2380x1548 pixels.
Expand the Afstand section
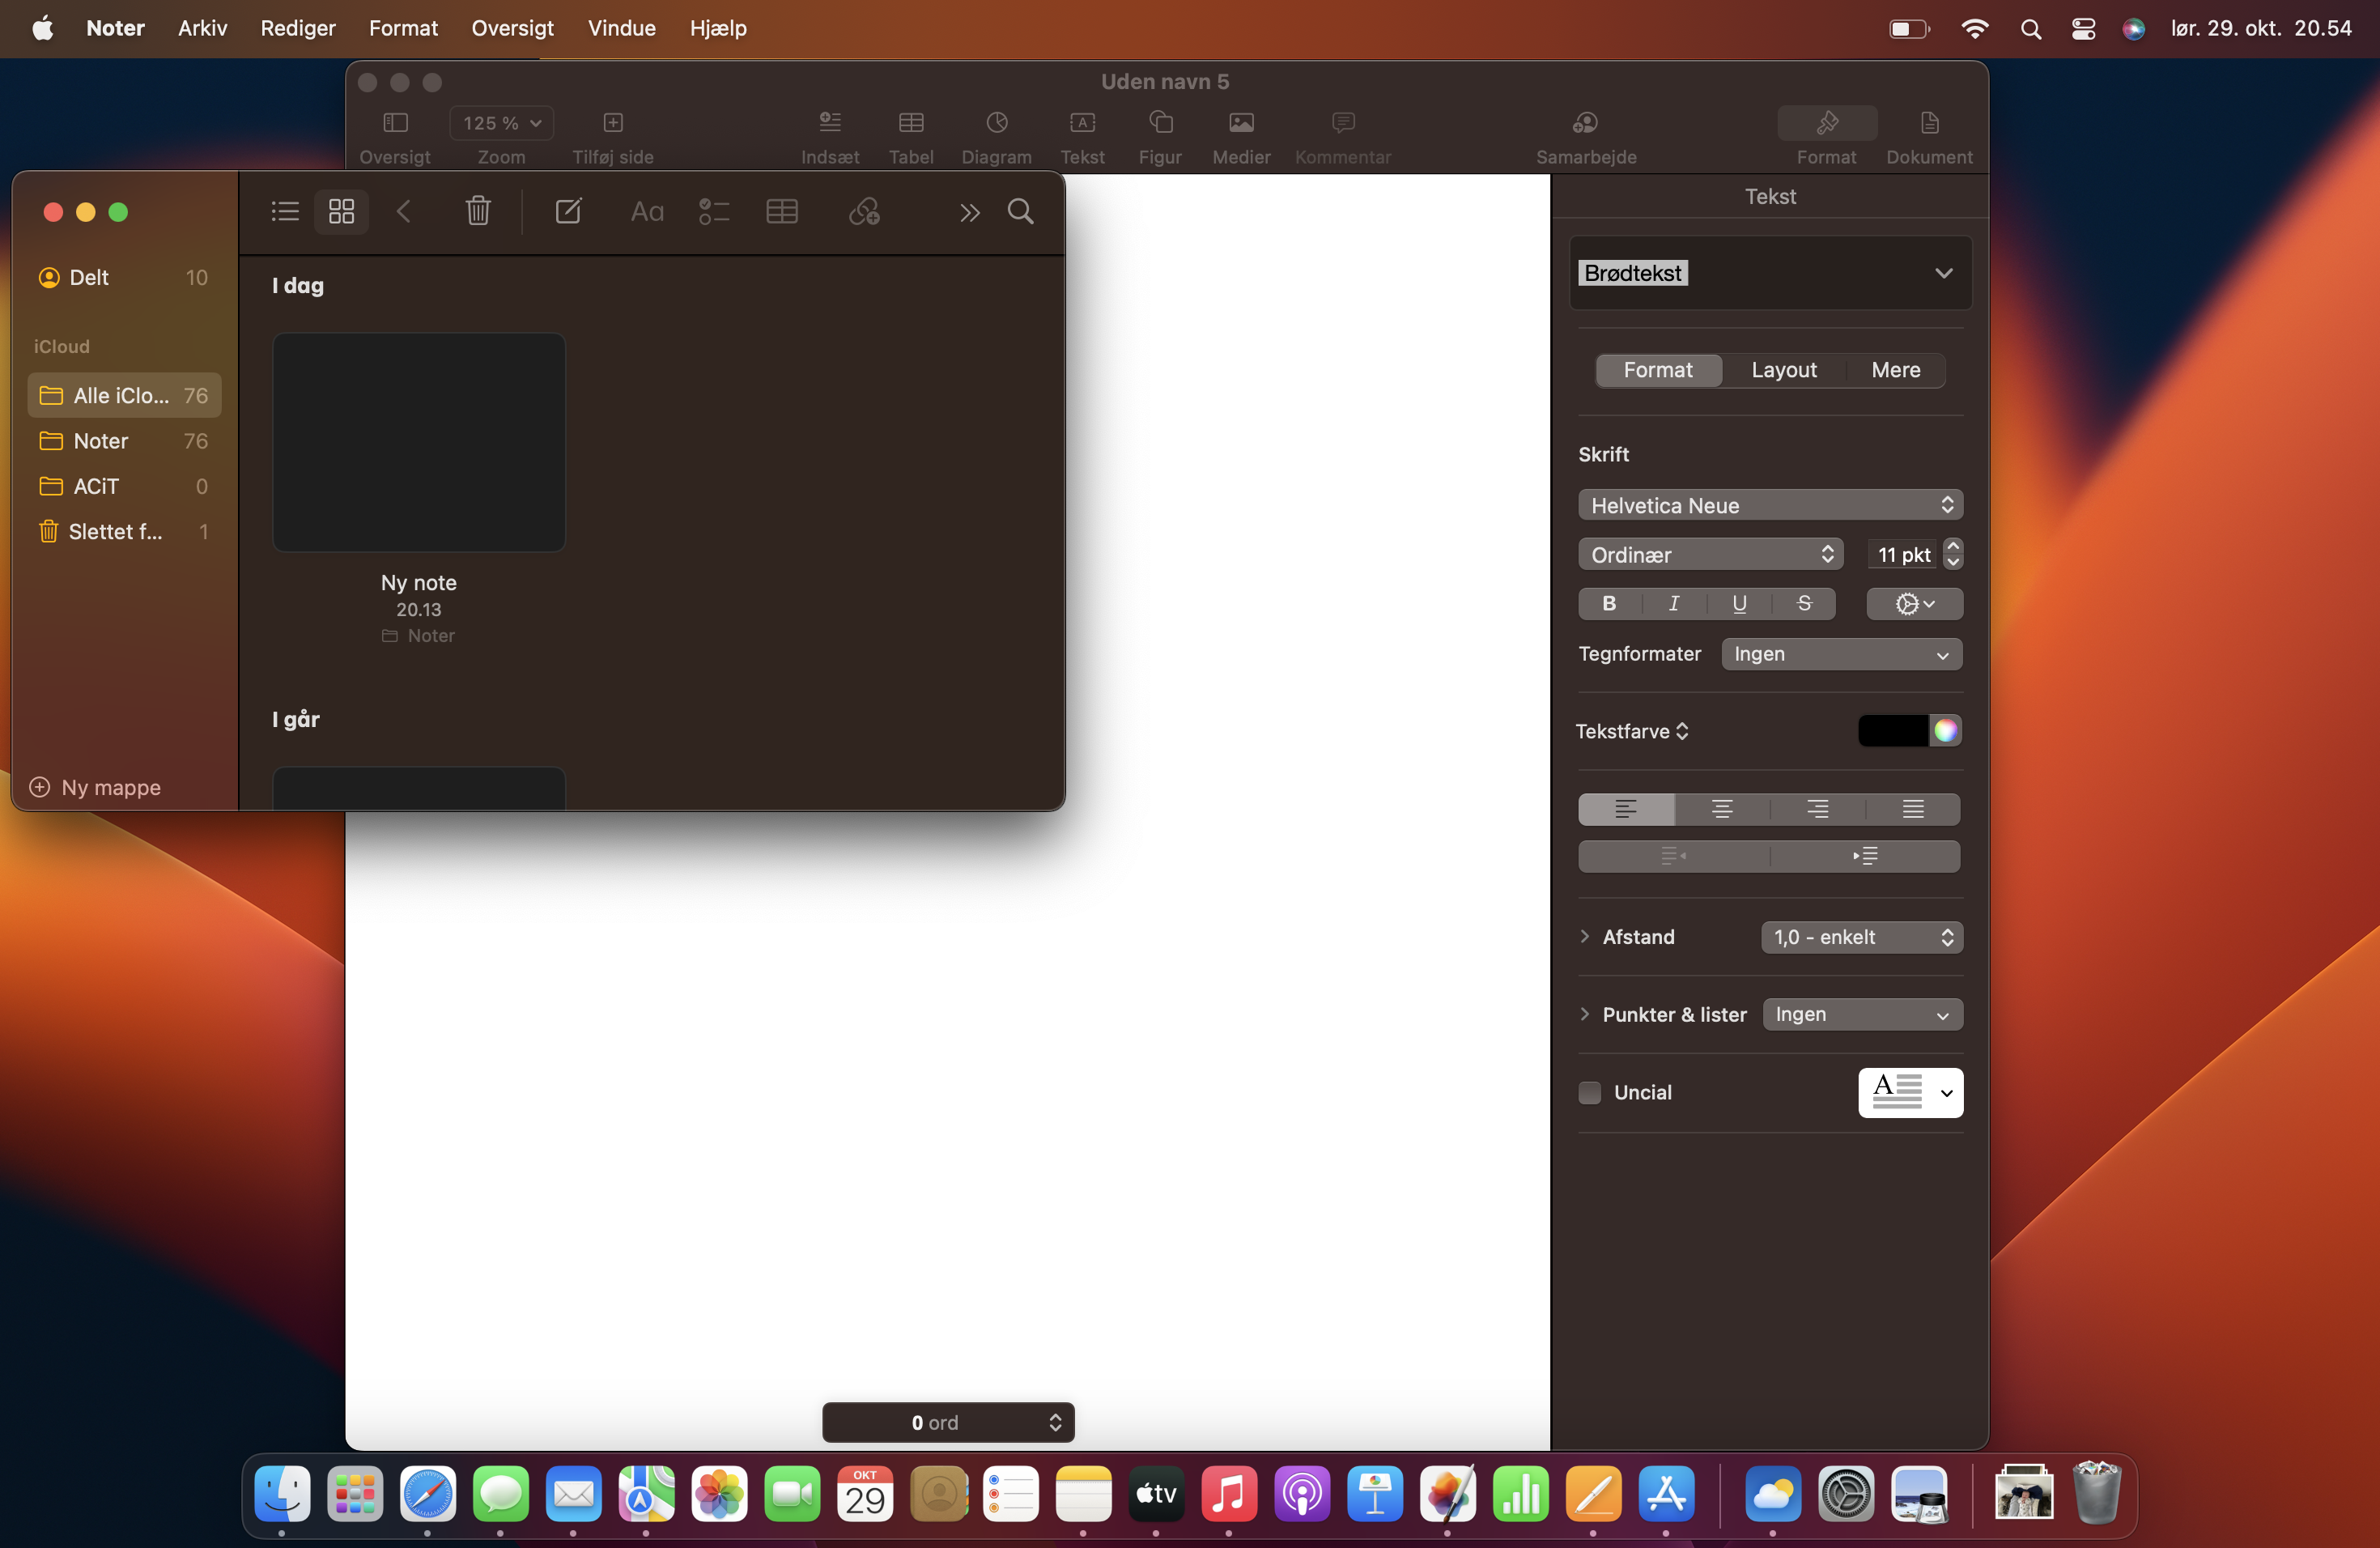(x=1585, y=936)
